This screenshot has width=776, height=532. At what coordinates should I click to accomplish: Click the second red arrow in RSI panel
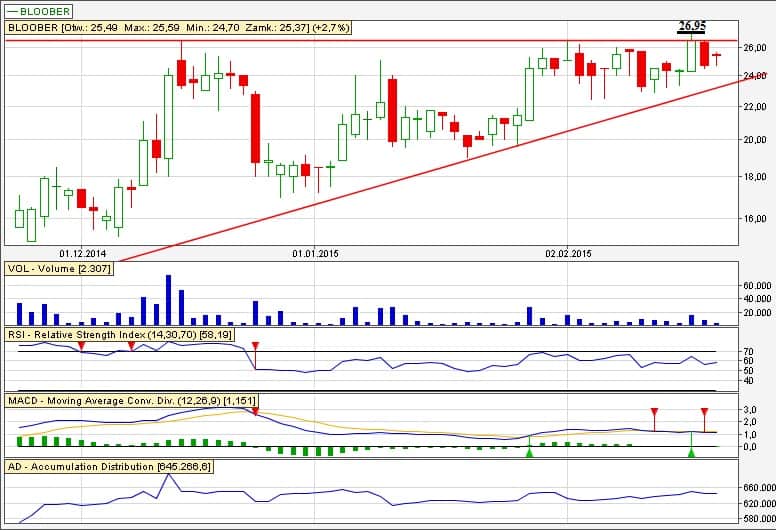coord(132,346)
